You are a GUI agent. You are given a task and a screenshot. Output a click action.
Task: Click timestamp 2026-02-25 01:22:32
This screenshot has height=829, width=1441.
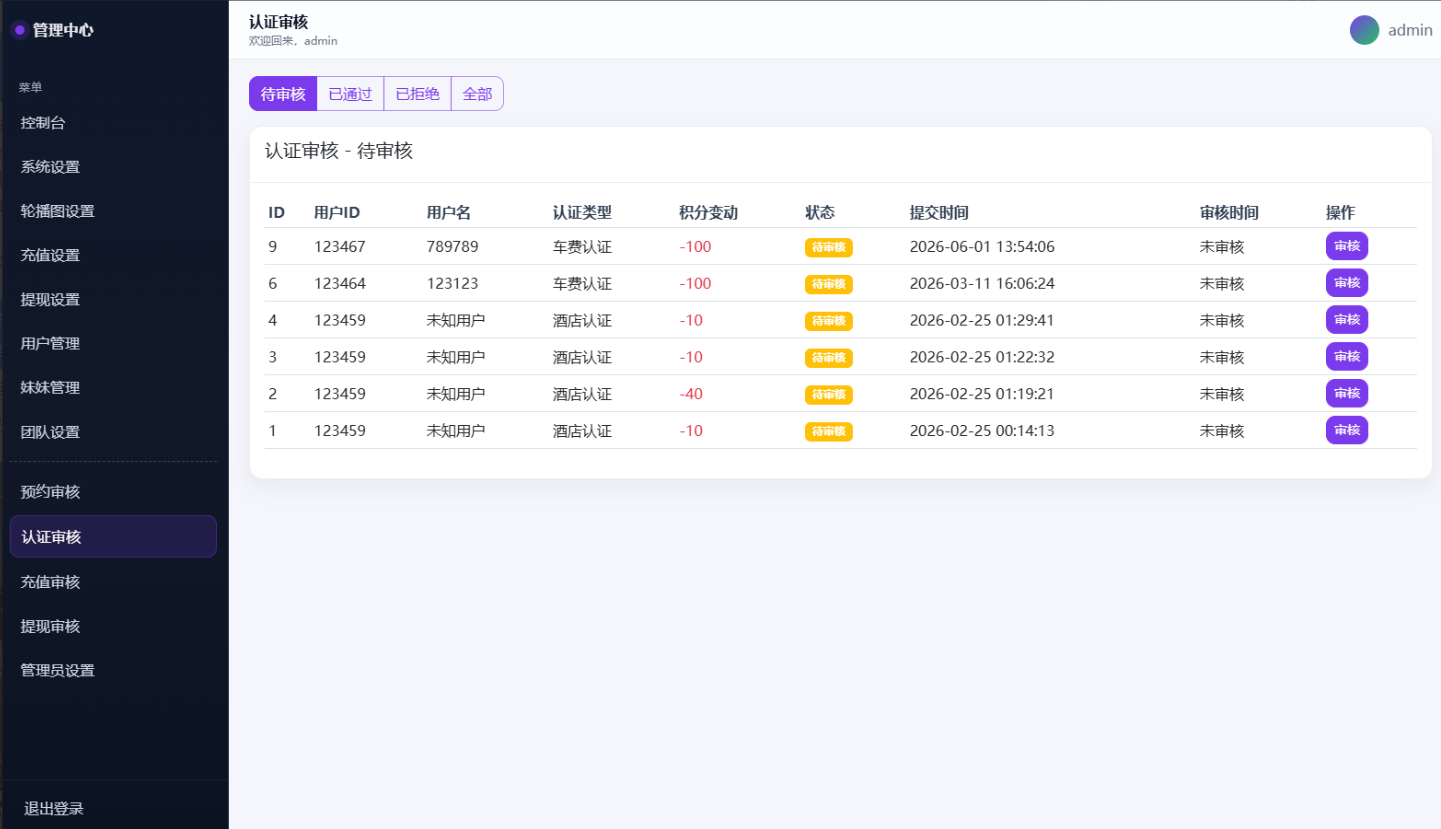982,357
